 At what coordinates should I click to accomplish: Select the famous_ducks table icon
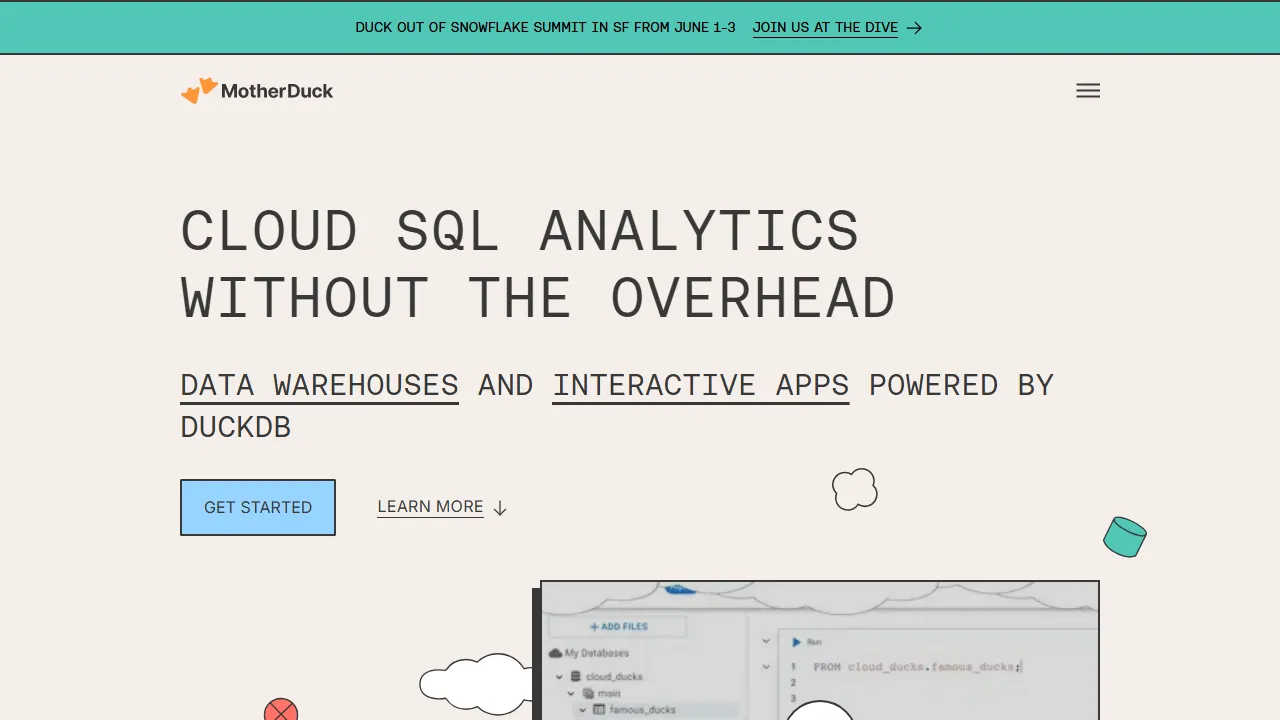600,710
